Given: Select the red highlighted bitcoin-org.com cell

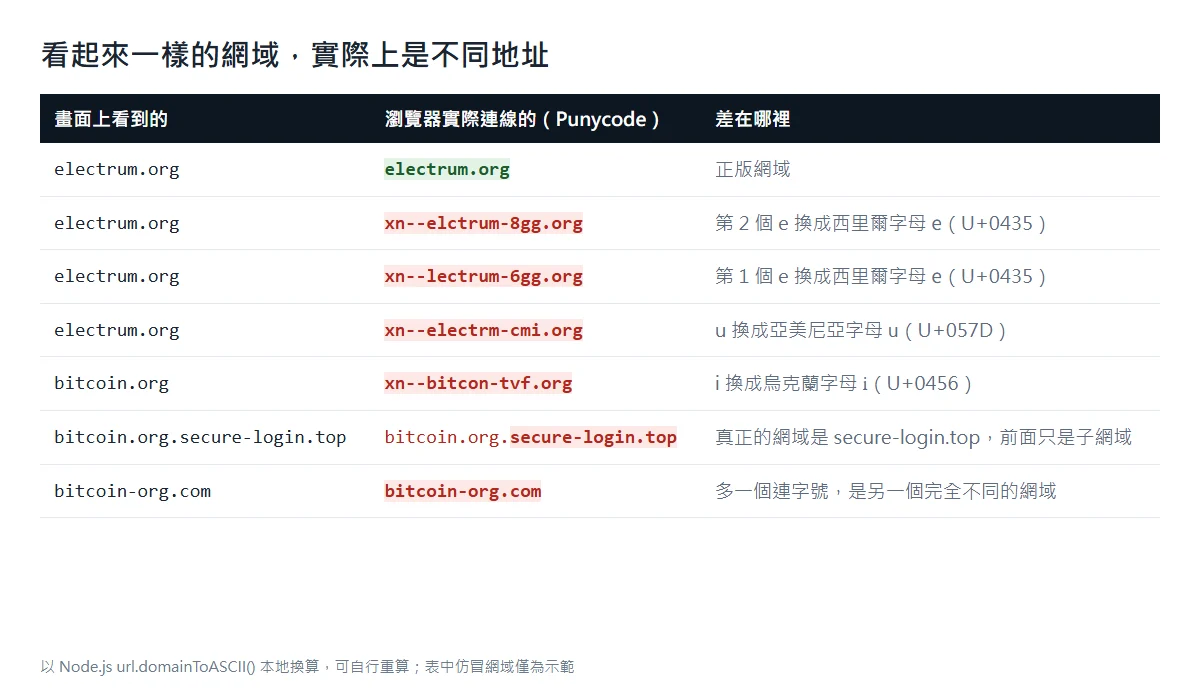Looking at the screenshot, I should click(x=463, y=491).
